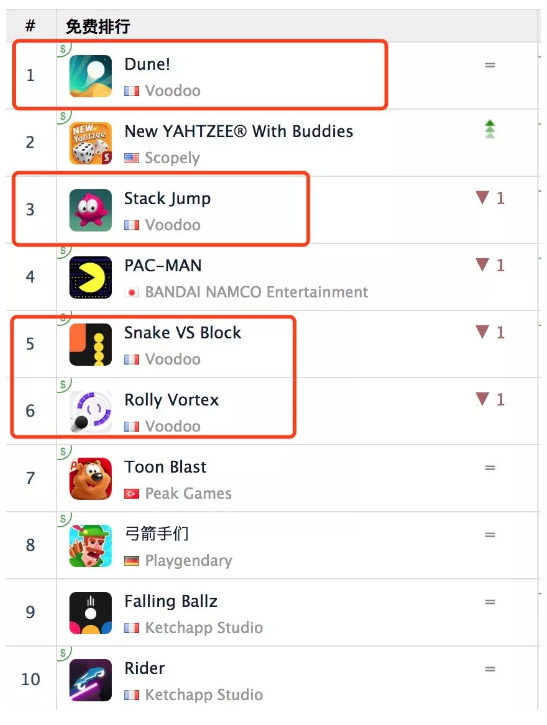Click the Ketchapp Studio link under Rider
547x725 pixels.
coord(203,694)
